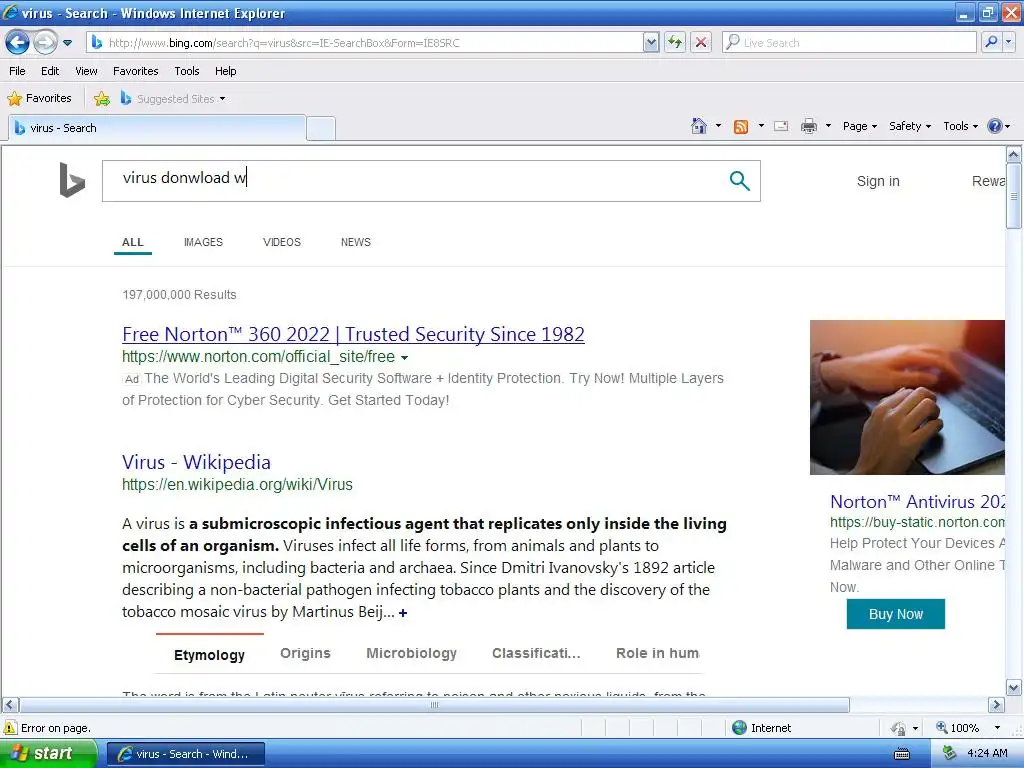
Task: Click the Print icon
Action: point(808,126)
